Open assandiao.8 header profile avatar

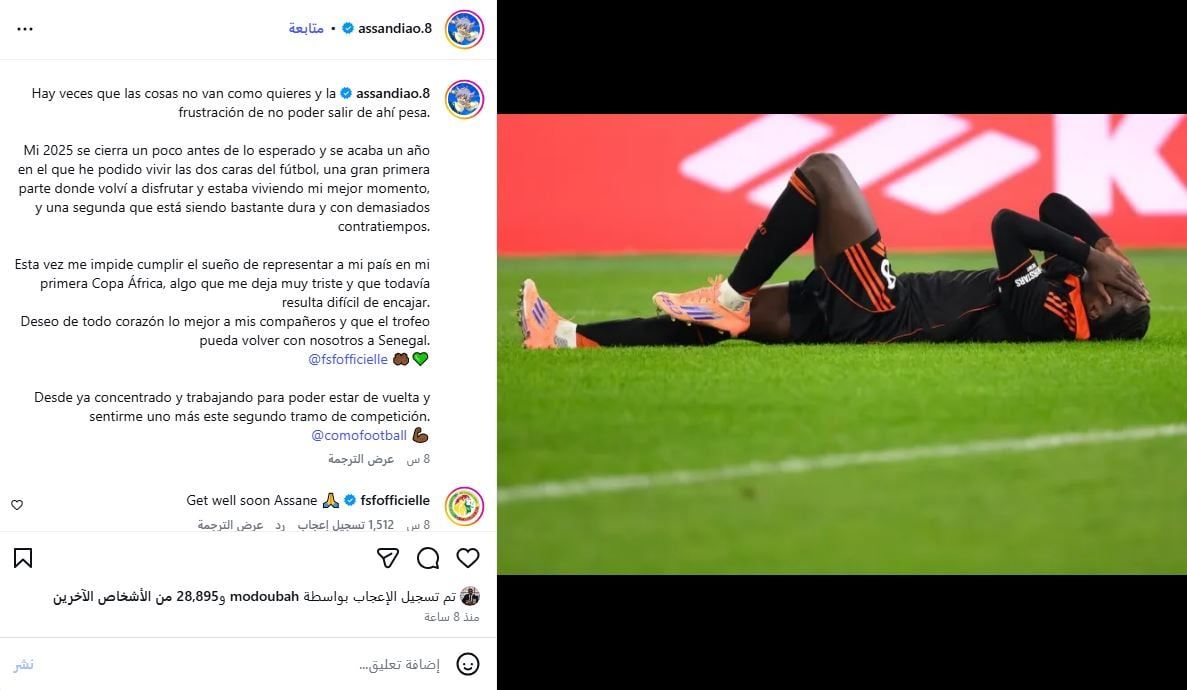coord(464,30)
